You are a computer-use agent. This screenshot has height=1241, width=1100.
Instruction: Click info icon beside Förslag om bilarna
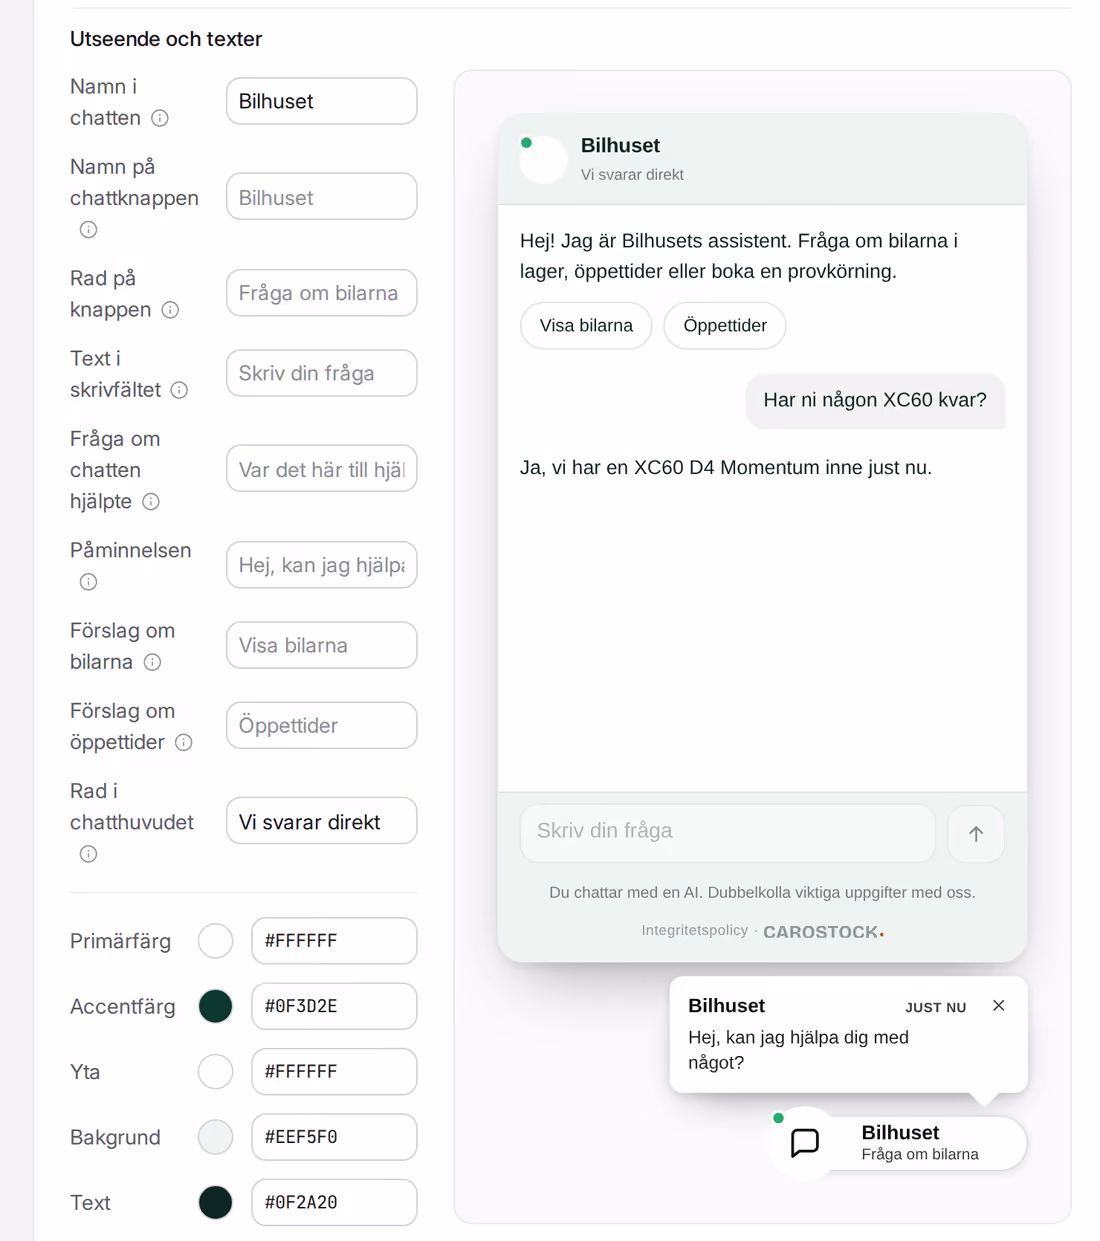point(152,662)
